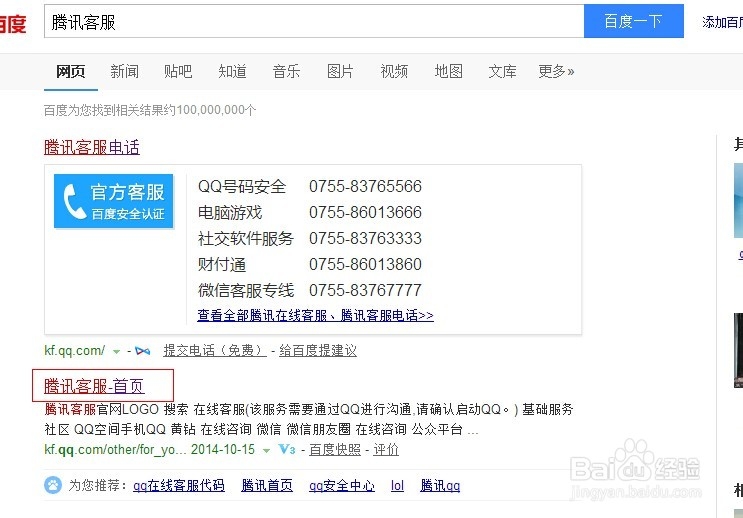Switch to the 地图 tab
The image size is (743, 518).
[448, 72]
